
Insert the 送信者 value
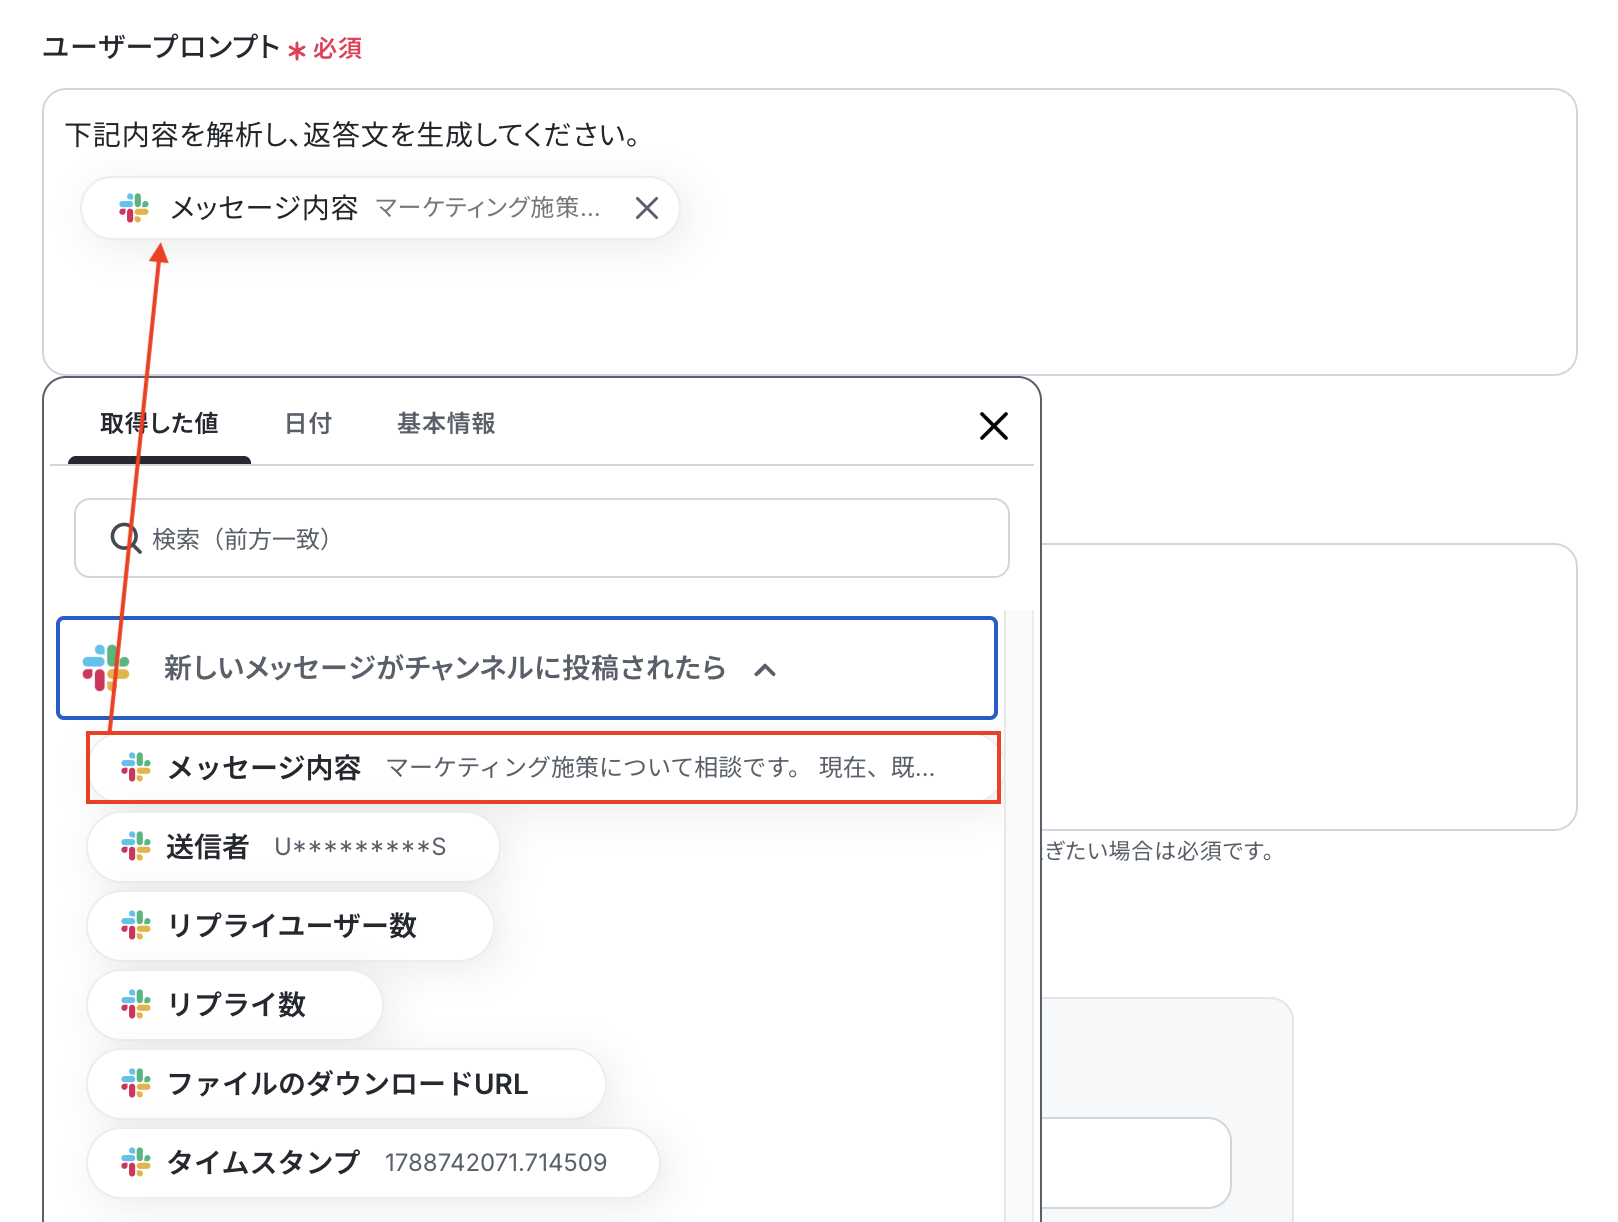click(x=293, y=847)
